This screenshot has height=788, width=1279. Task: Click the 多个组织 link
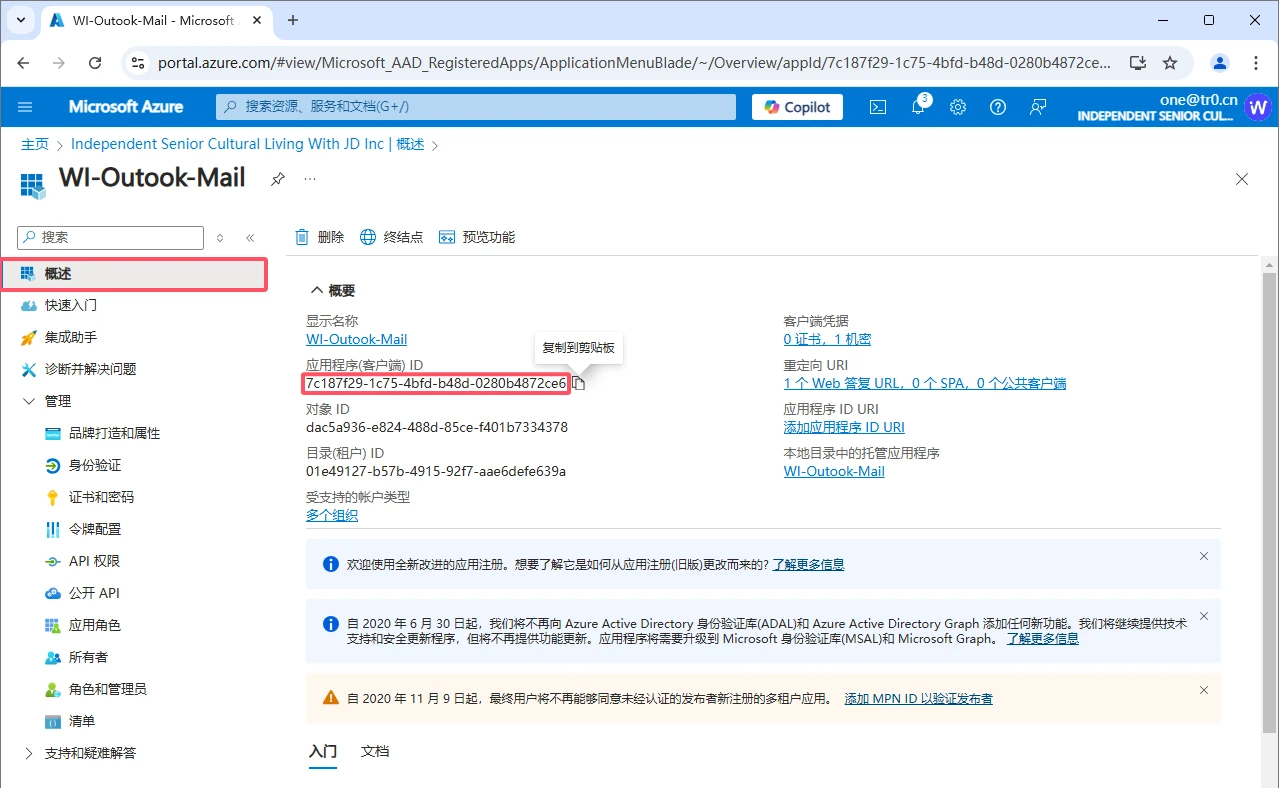point(332,515)
